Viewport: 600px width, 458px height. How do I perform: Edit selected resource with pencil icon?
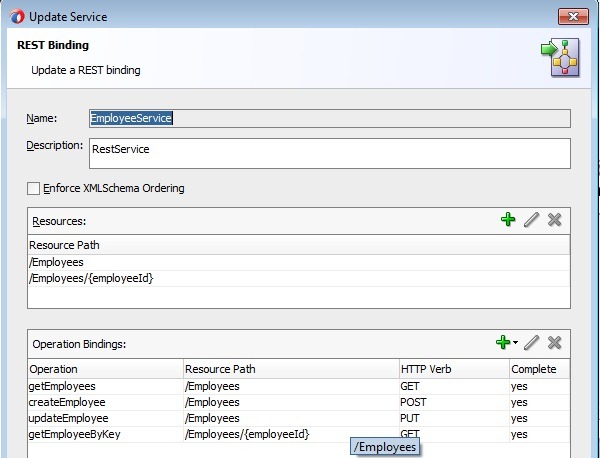[x=532, y=219]
